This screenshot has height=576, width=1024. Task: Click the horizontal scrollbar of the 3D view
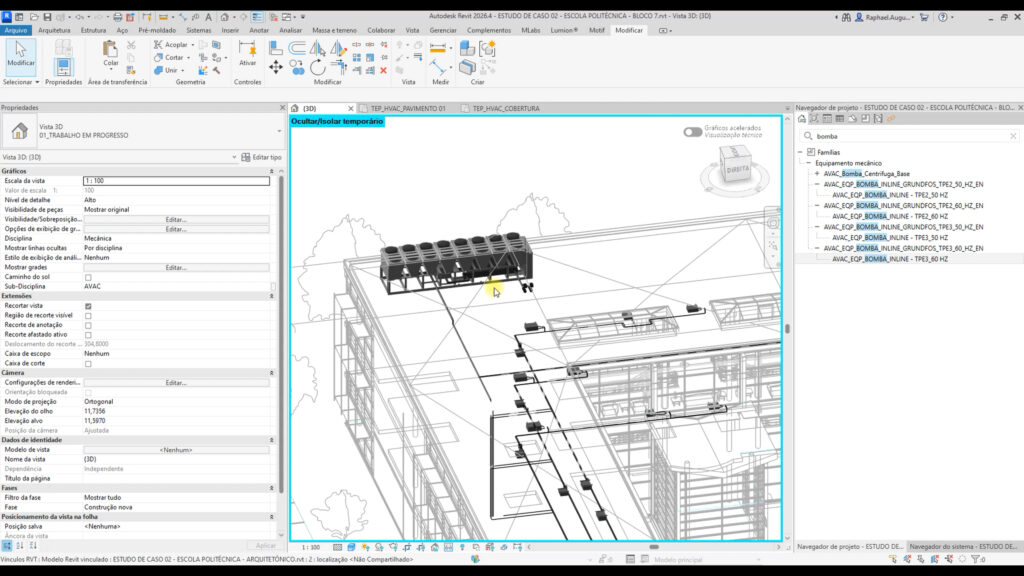[653, 547]
